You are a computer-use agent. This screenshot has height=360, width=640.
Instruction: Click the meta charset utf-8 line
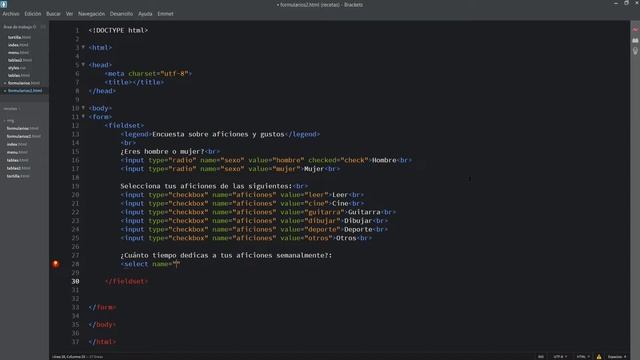tap(148, 73)
